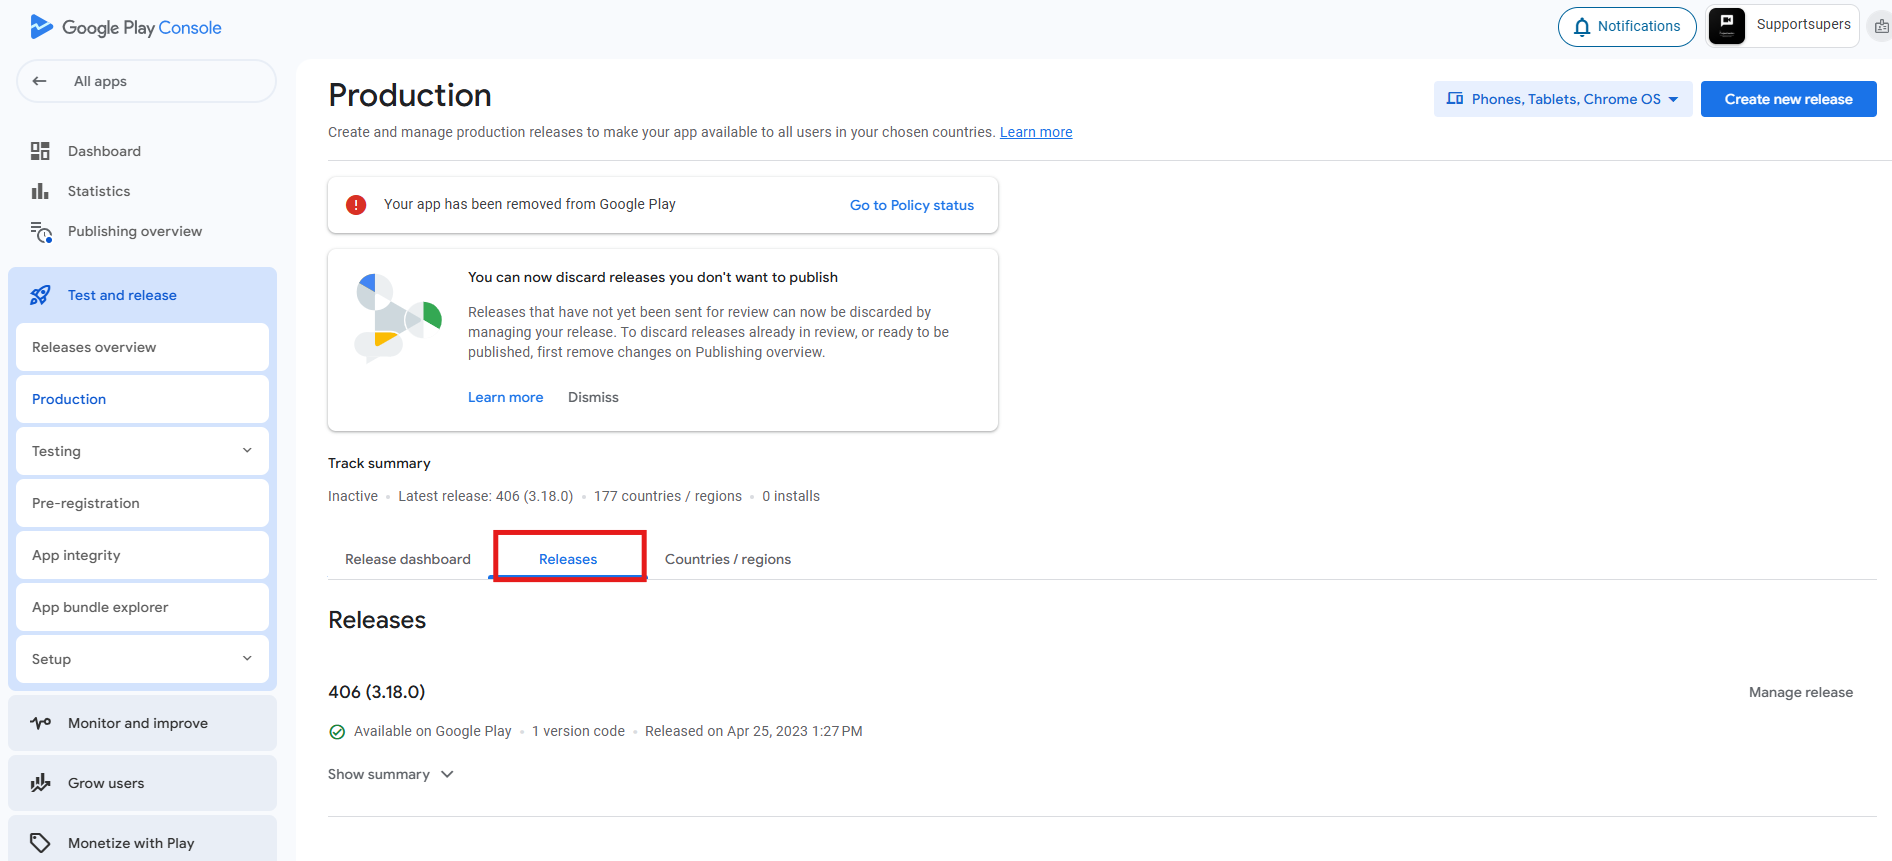
Task: Click the Grow users chart icon
Action: [x=40, y=783]
